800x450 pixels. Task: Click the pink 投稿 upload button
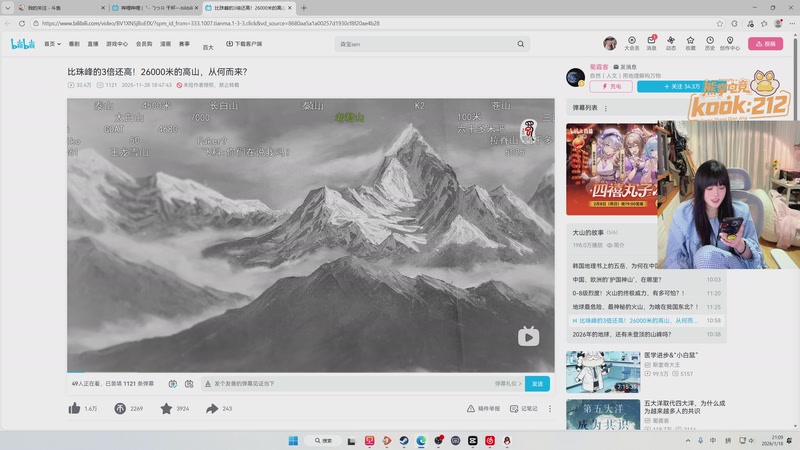pos(765,43)
